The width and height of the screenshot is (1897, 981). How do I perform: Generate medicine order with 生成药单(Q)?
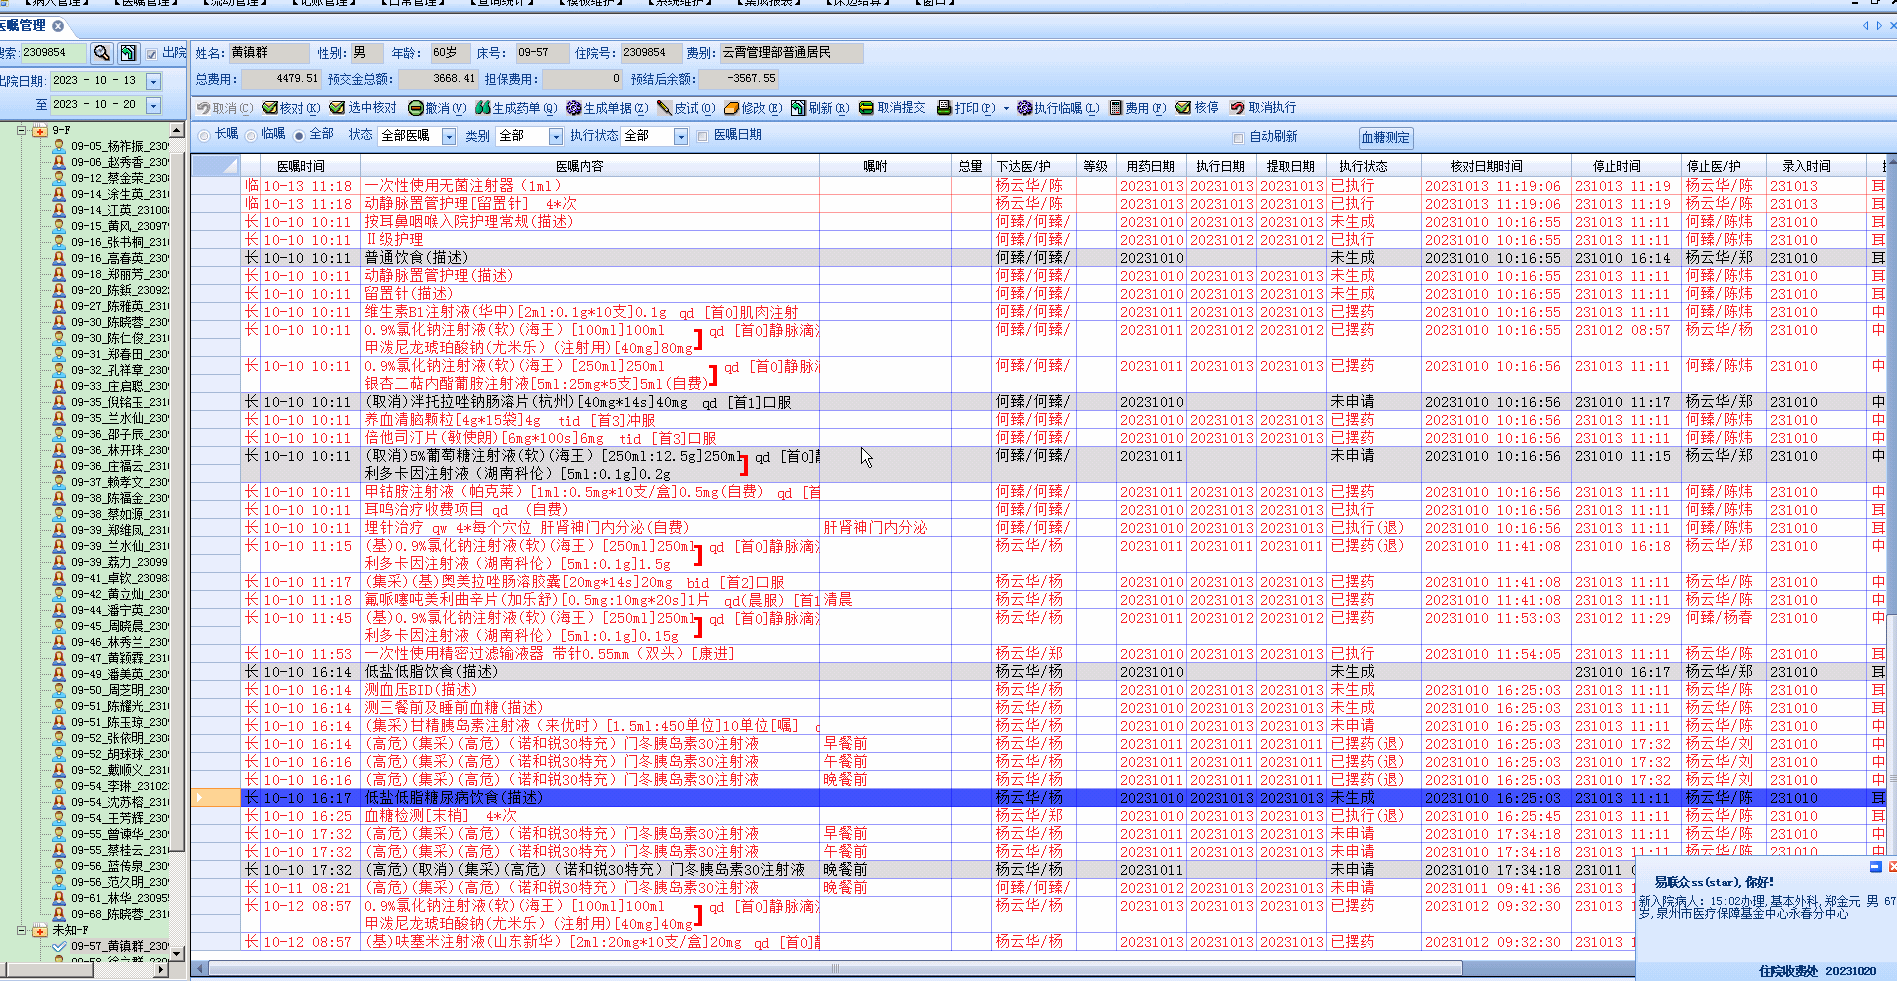click(x=516, y=108)
